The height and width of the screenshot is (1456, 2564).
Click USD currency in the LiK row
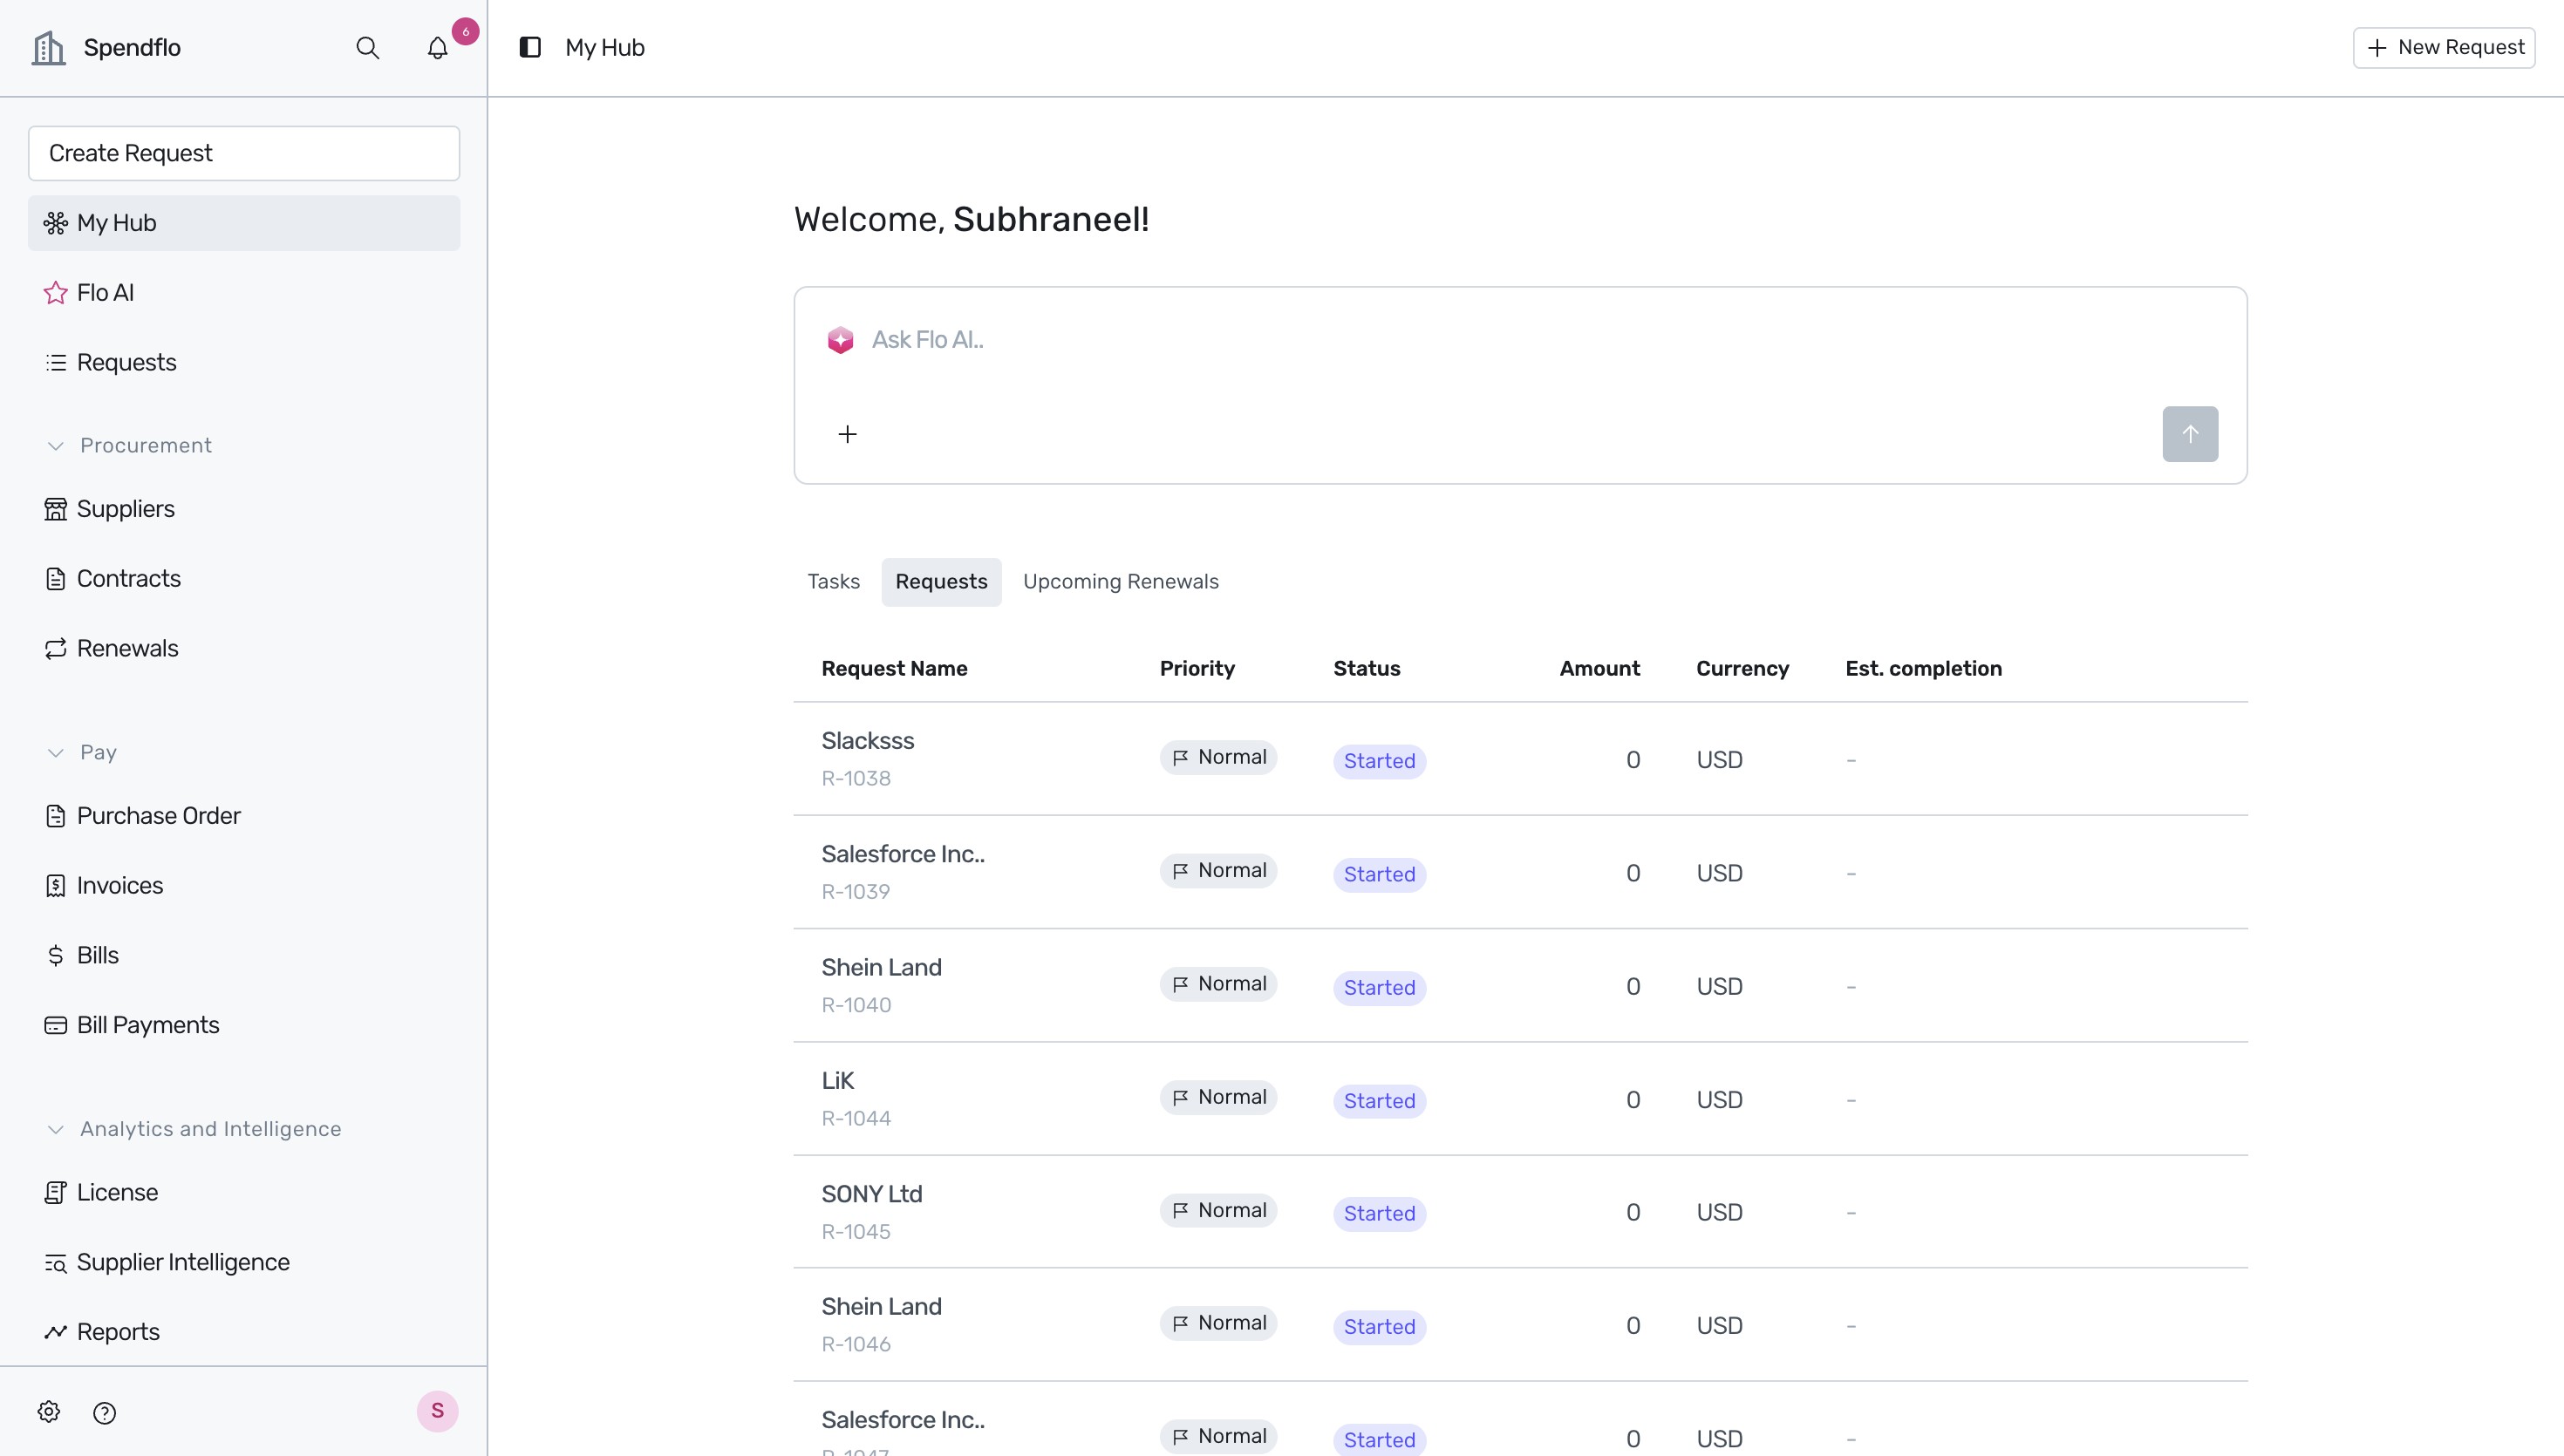pos(1719,1100)
